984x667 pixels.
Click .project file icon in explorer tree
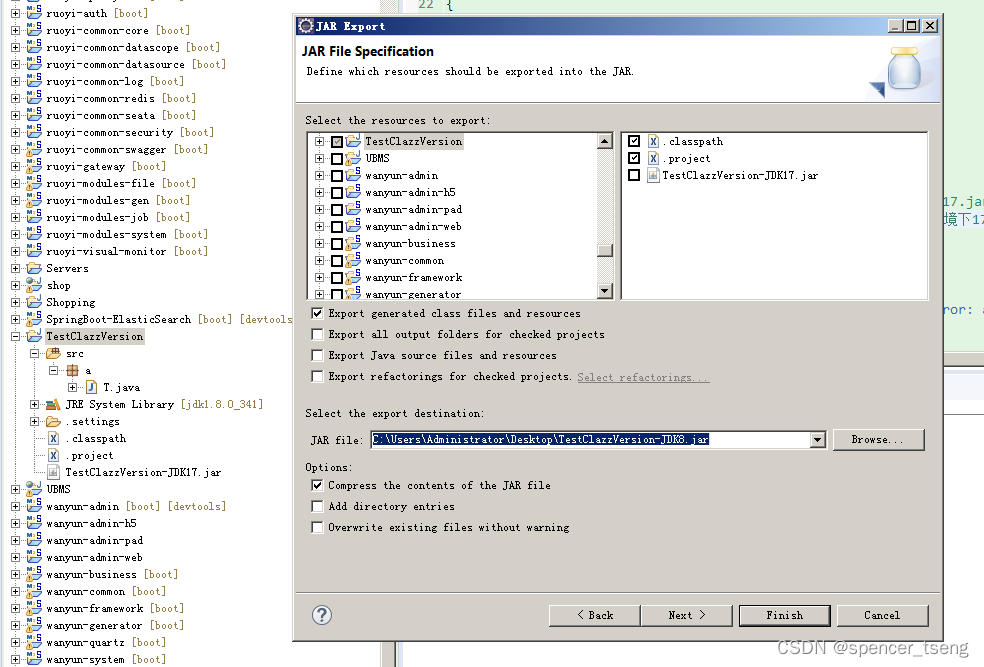point(53,455)
